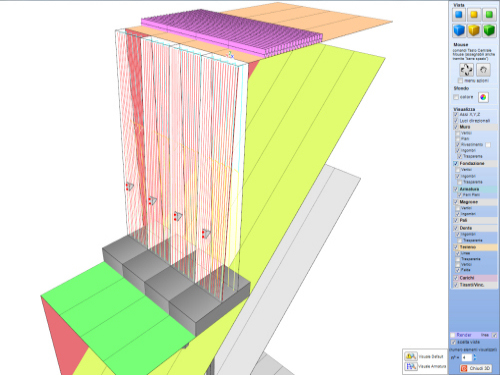The image size is (500, 375).
Task: Switch to yellow 3D cube view
Action: 474,30
